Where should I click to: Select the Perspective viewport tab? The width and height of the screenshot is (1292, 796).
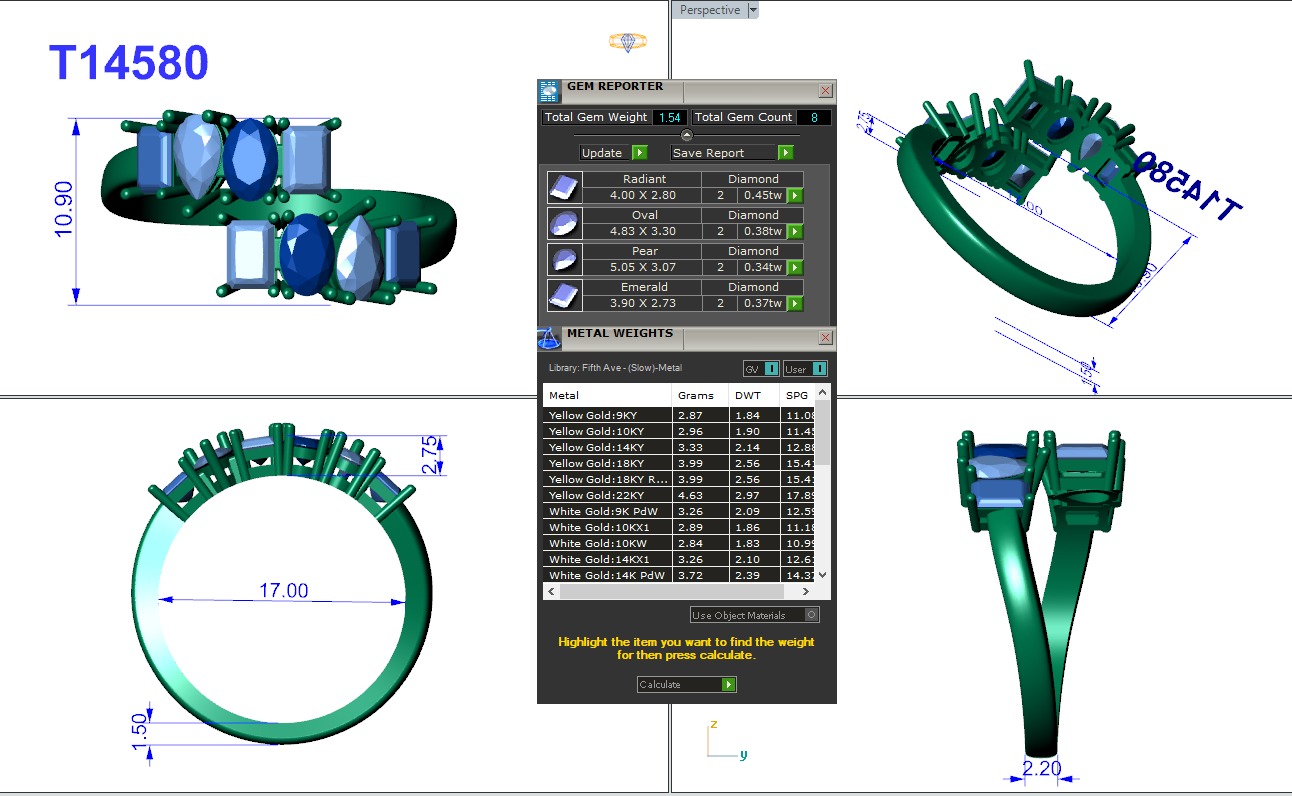coord(710,10)
